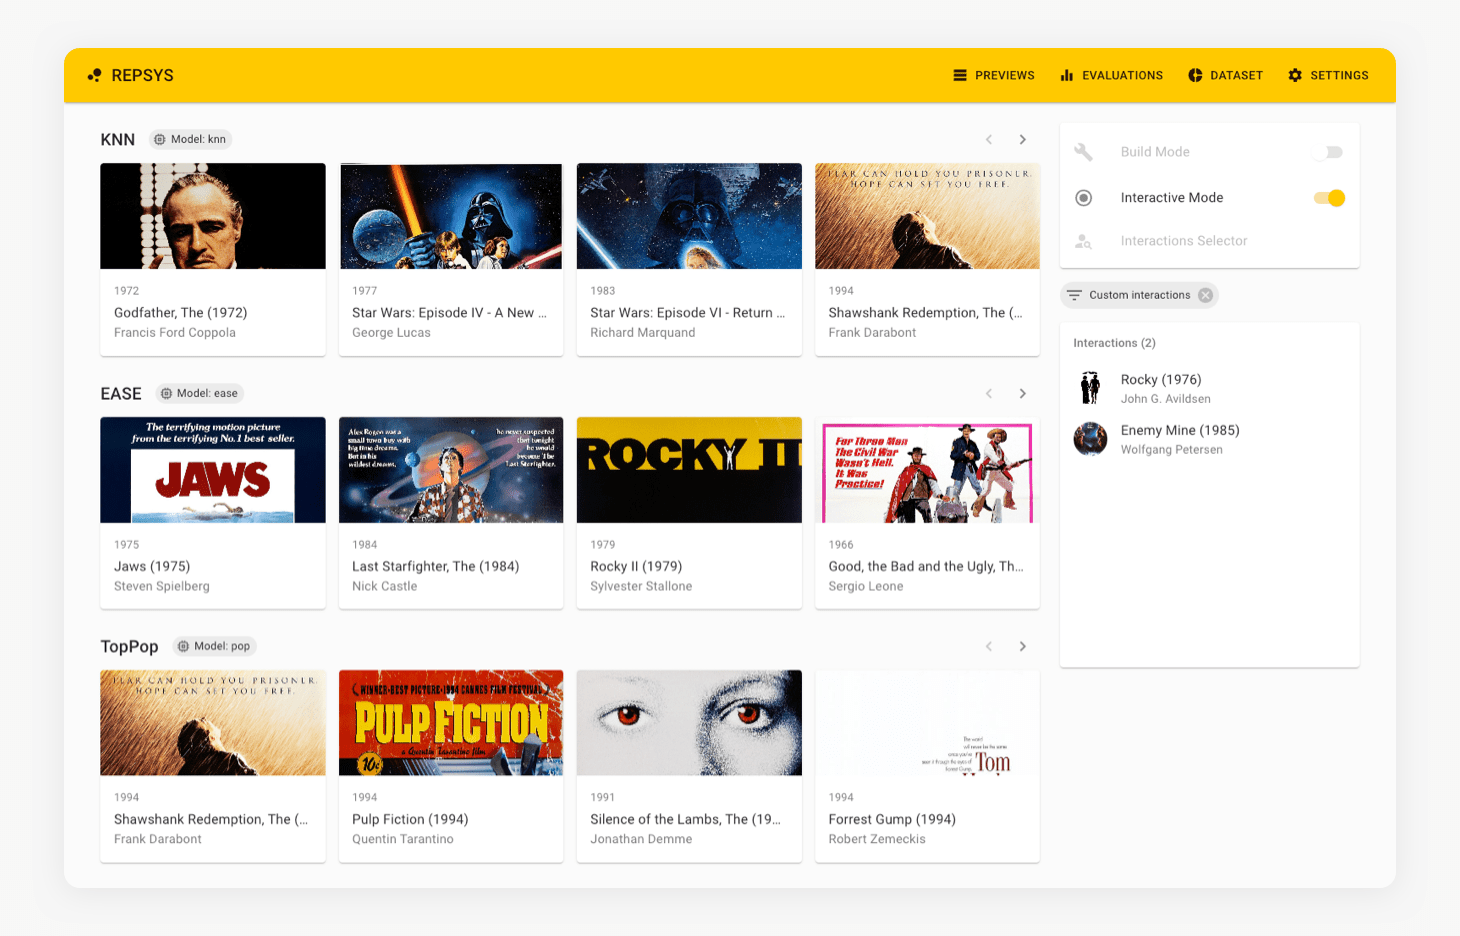Select the Forrest Gump poster

pos(927,723)
